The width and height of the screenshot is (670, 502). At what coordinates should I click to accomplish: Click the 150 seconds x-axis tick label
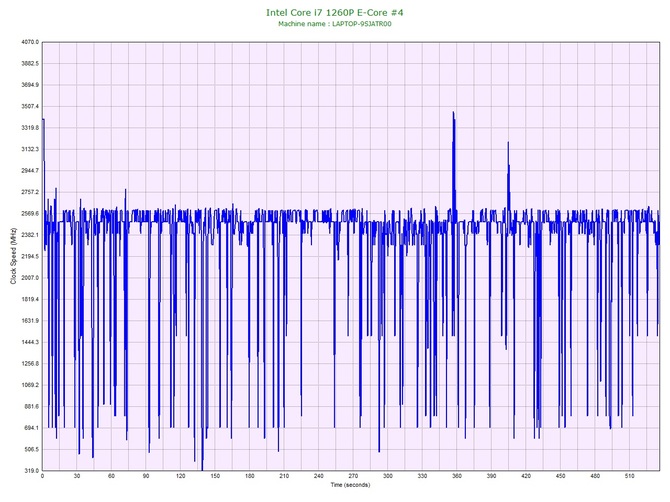click(215, 476)
